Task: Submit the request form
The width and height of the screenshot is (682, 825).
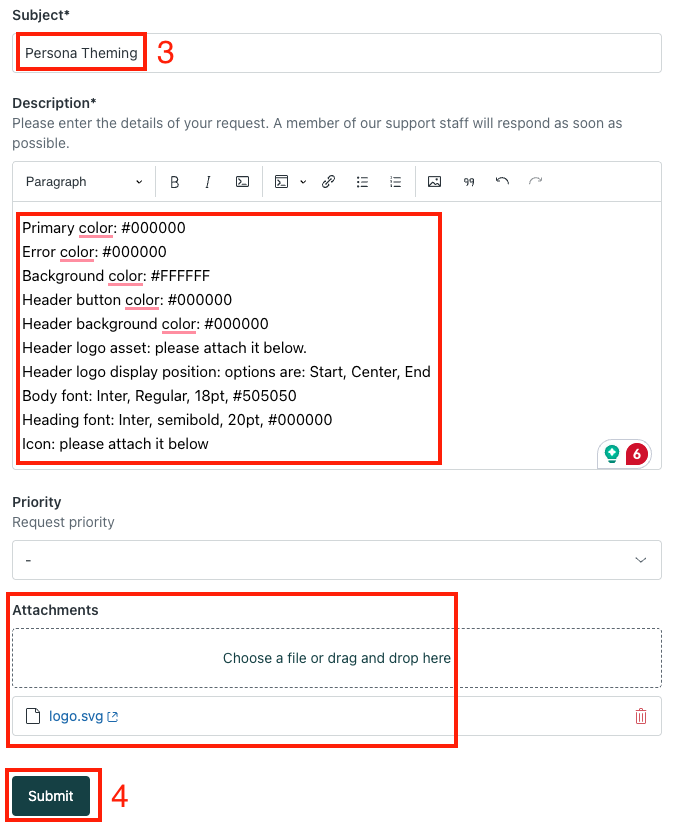Action: pyautogui.click(x=51, y=796)
